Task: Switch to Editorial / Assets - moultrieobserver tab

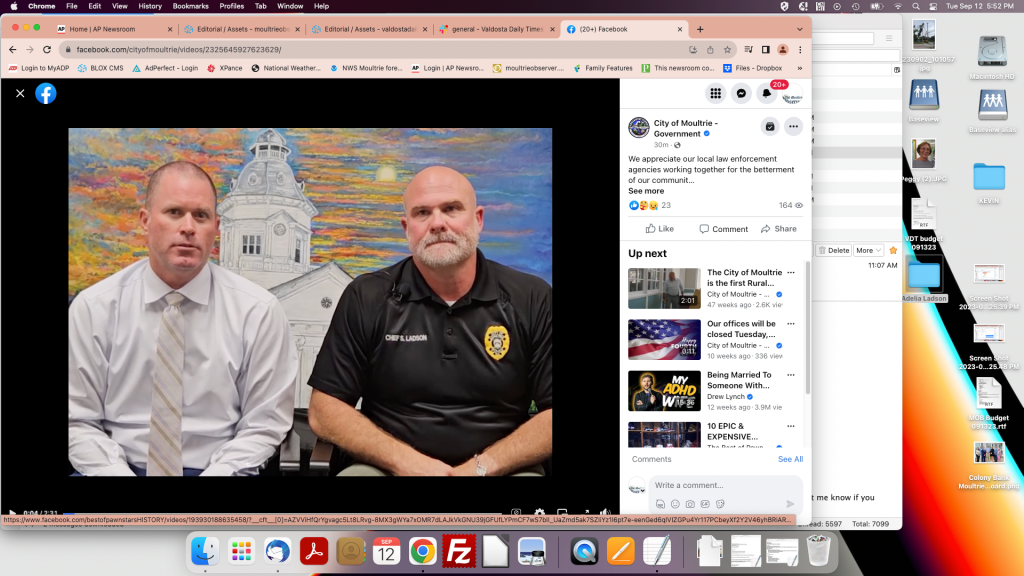Action: [242, 29]
